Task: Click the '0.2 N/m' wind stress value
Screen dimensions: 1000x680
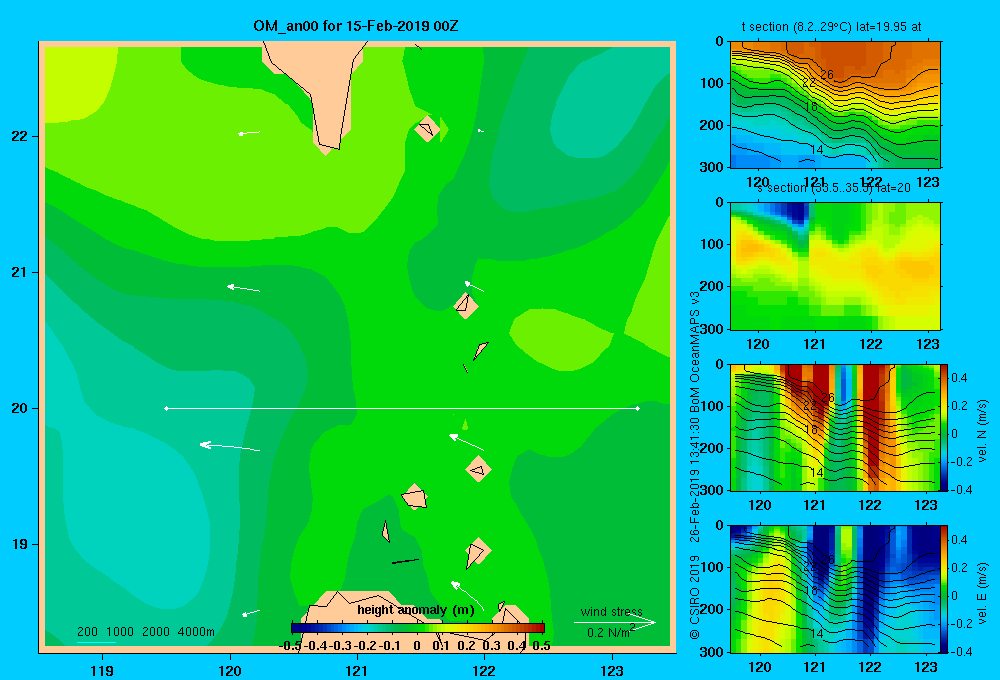Action: pyautogui.click(x=610, y=632)
